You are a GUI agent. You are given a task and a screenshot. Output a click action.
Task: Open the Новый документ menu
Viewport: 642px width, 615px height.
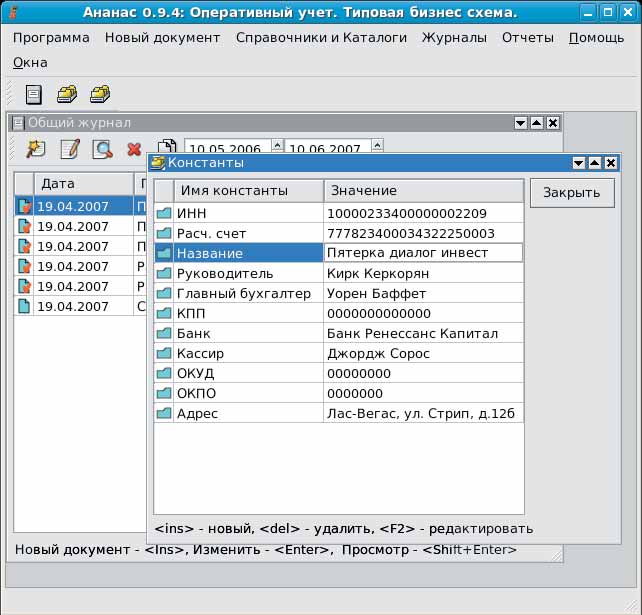163,38
